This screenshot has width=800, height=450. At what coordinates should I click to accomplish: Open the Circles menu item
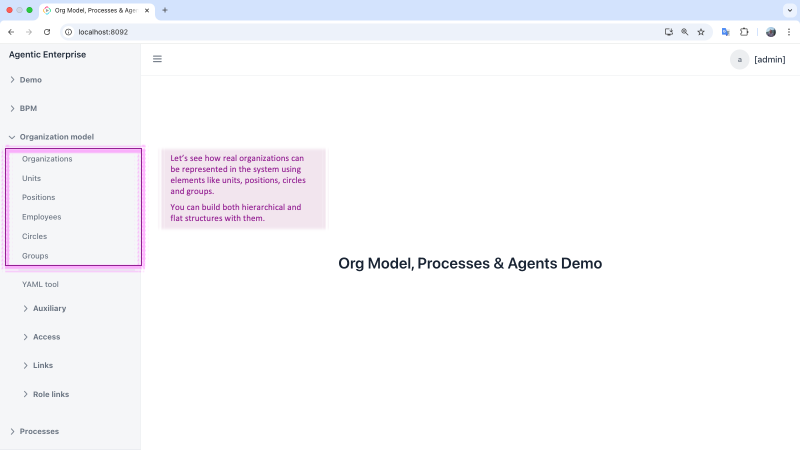pos(34,236)
